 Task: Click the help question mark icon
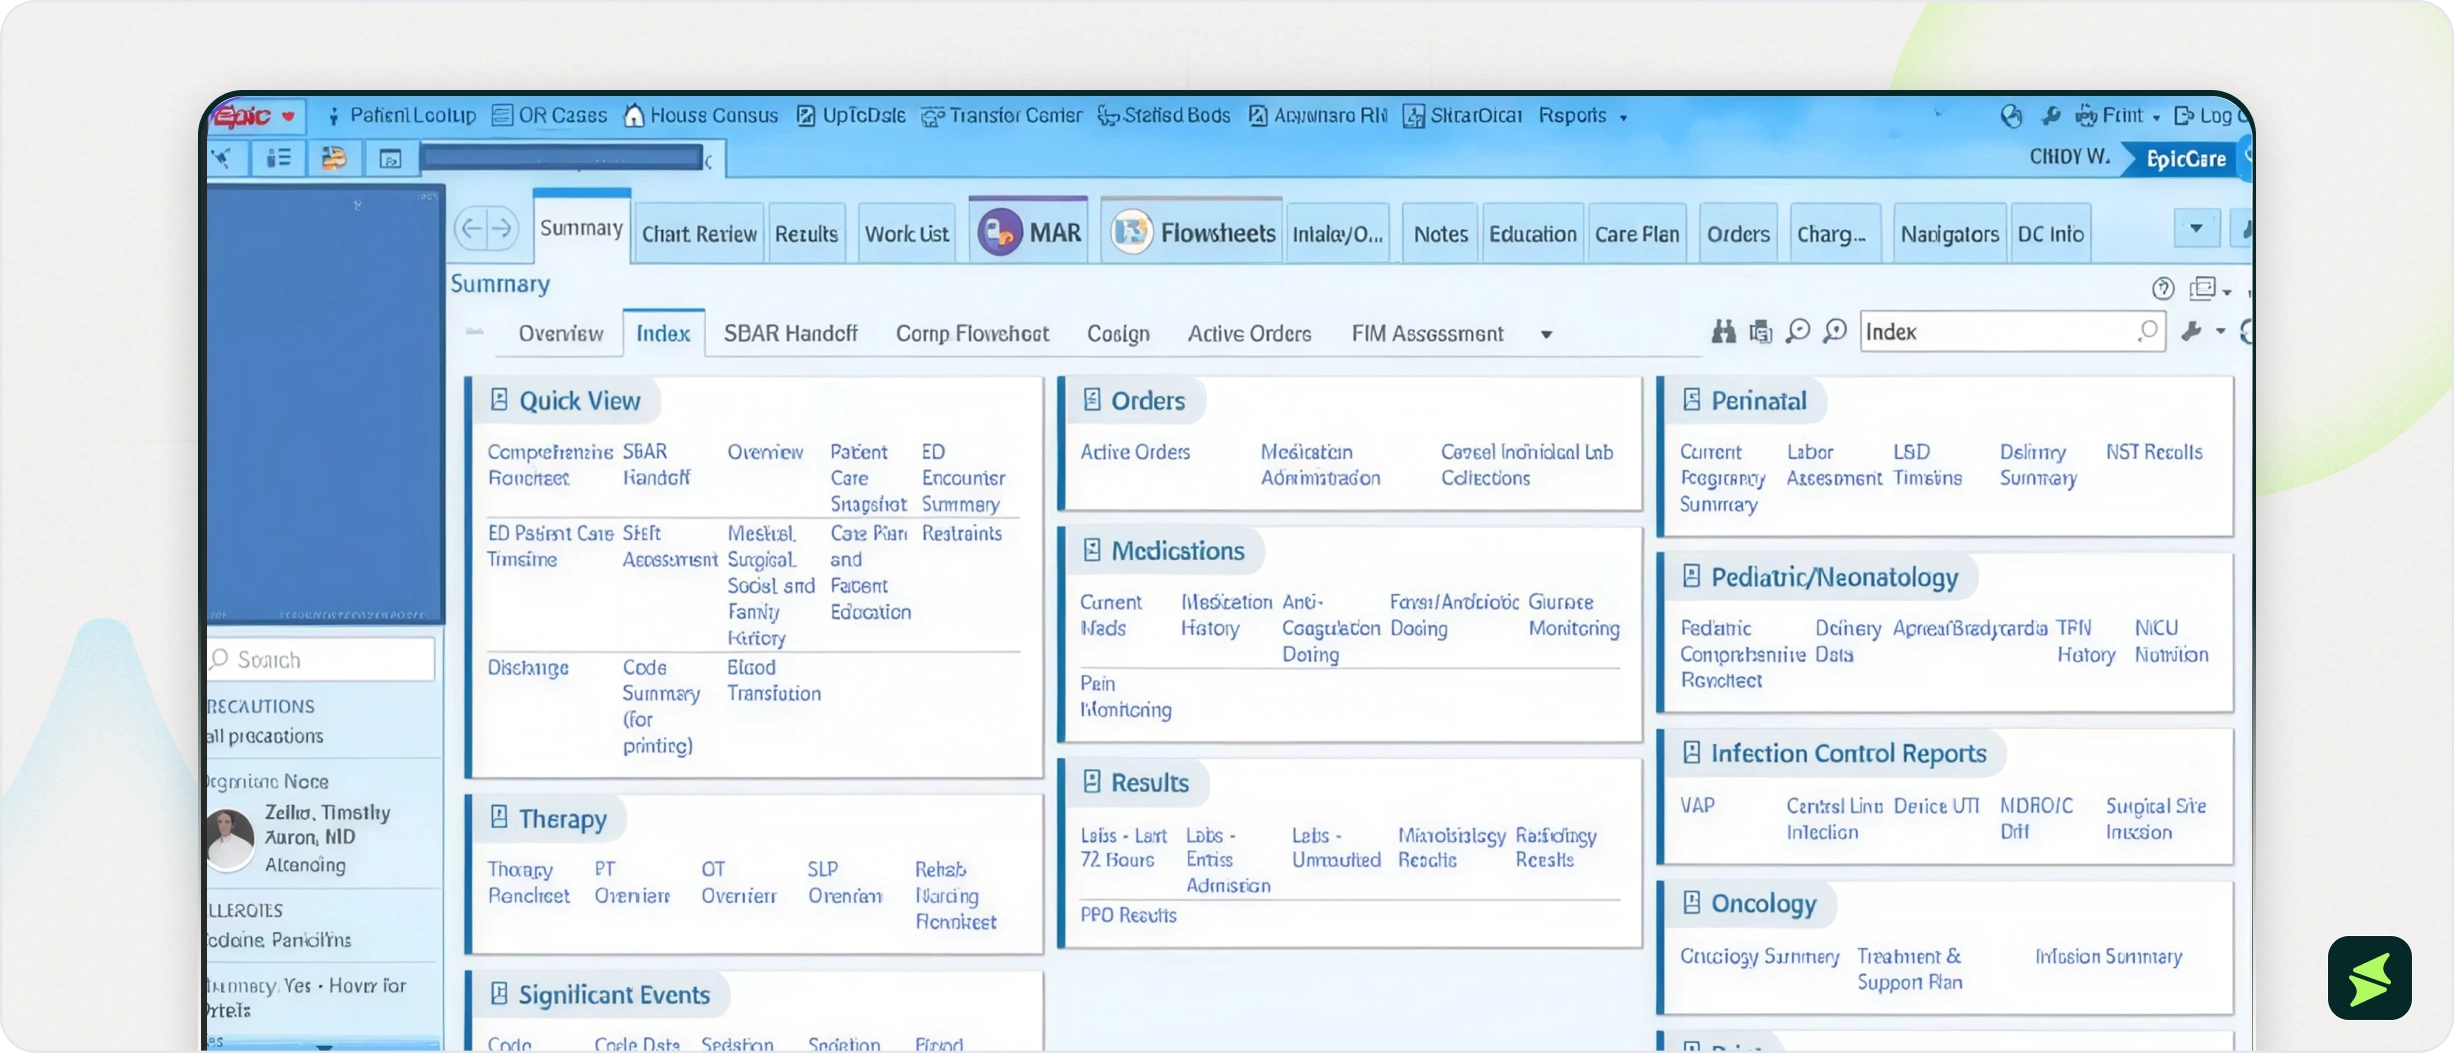(2163, 289)
